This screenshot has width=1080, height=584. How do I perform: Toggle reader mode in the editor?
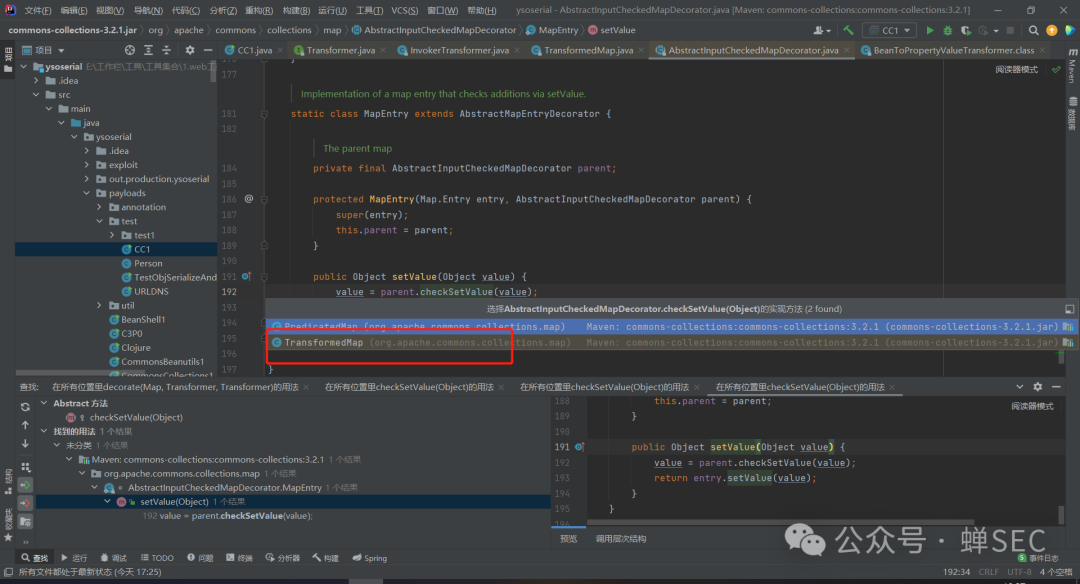click(x=1016, y=70)
